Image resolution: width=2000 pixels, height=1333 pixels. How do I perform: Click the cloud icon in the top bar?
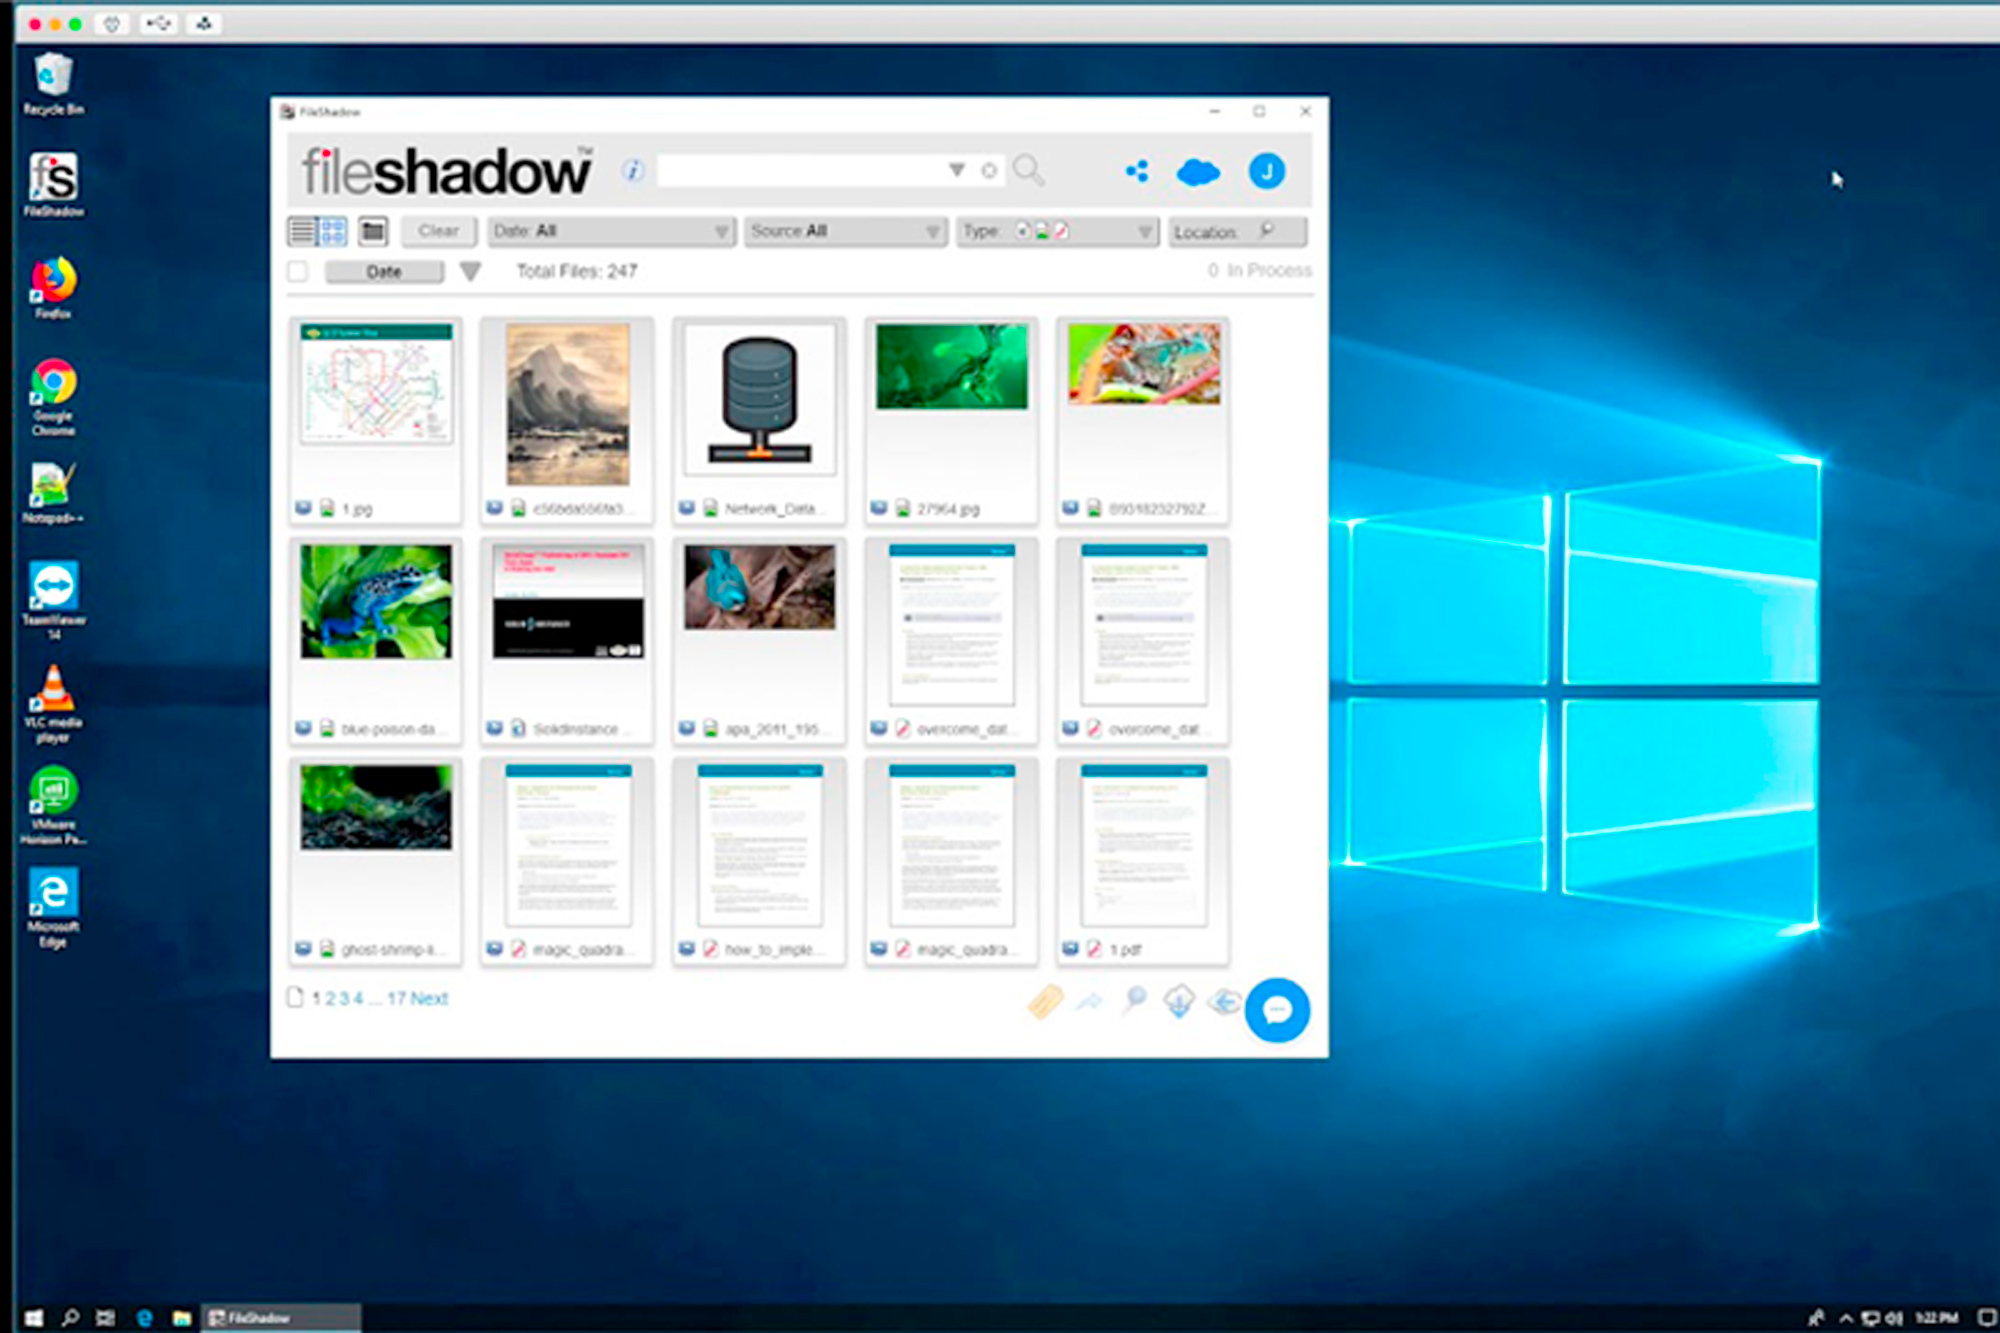(x=1198, y=171)
